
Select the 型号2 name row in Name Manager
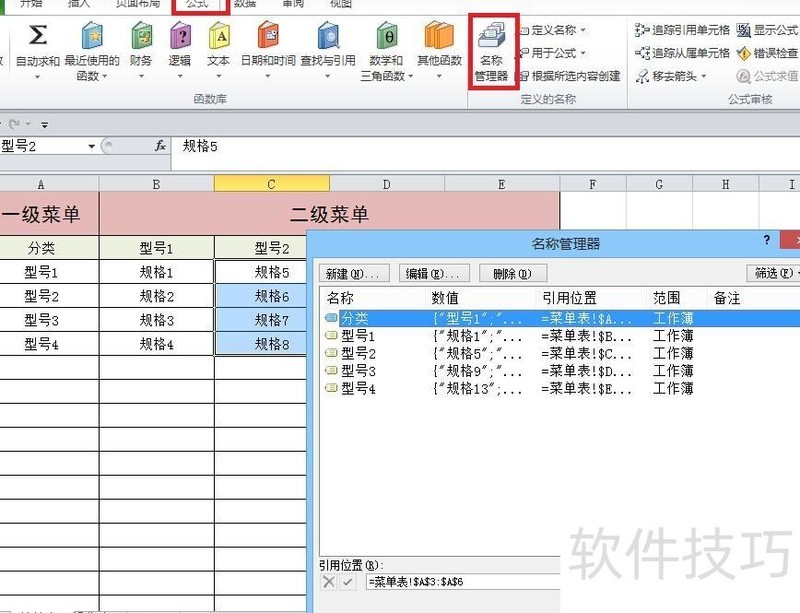click(561, 353)
